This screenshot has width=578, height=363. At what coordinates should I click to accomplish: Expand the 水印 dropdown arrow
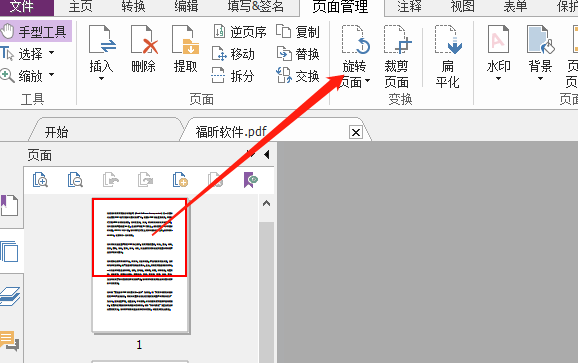click(498, 78)
